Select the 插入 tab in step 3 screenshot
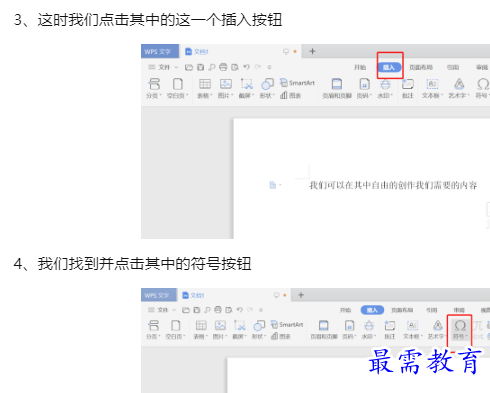This screenshot has width=490, height=393. pyautogui.click(x=389, y=67)
